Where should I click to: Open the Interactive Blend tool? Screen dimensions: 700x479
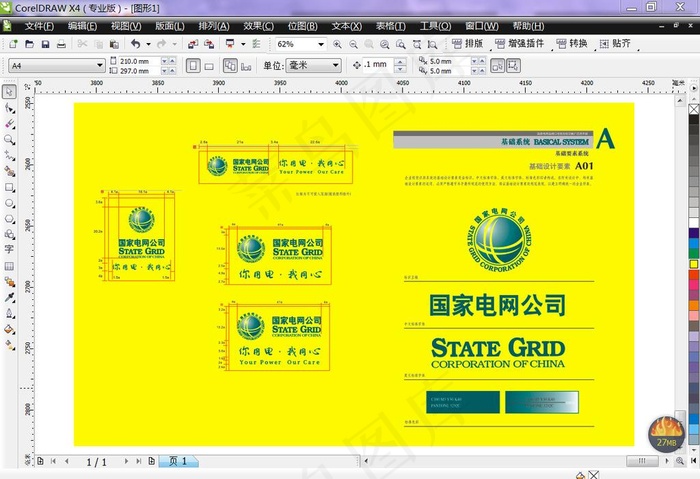[9, 282]
